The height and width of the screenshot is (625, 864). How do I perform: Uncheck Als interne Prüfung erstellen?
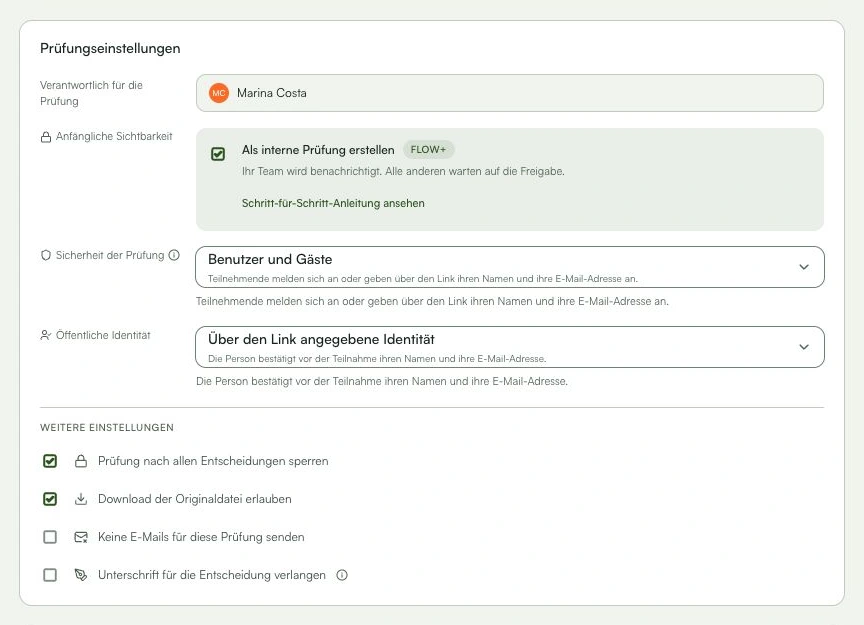tap(218, 154)
